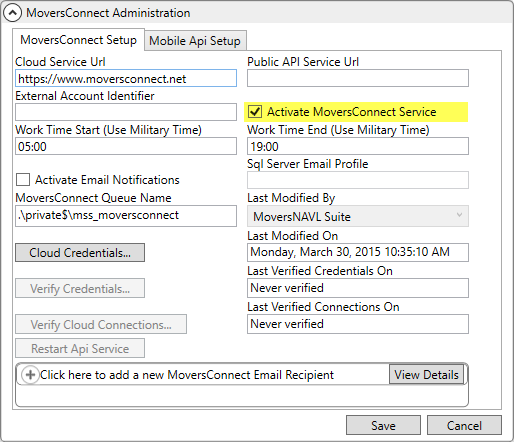This screenshot has height=442, width=514.
Task: Click the Last Verified Connections On field
Action: (x=358, y=324)
